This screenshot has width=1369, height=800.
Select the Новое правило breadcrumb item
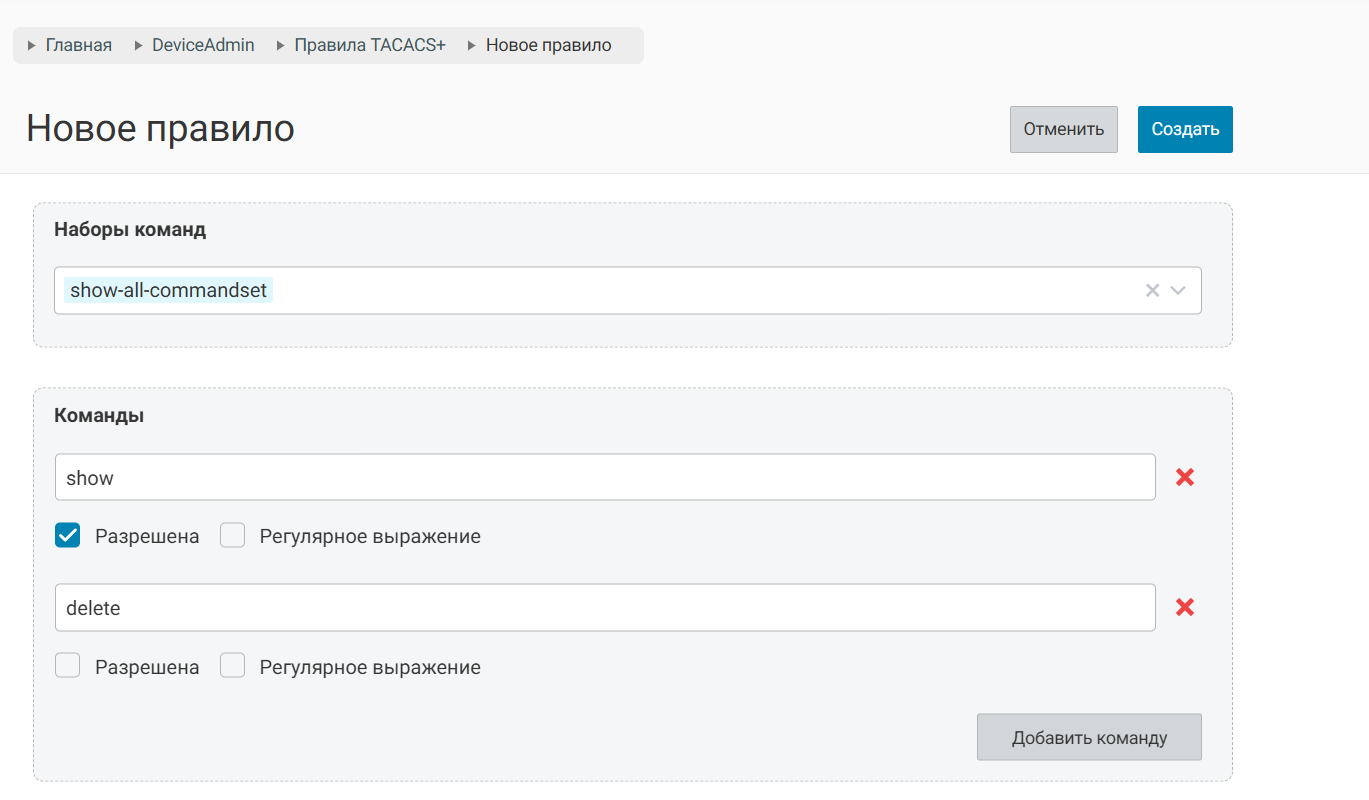pyautogui.click(x=548, y=46)
